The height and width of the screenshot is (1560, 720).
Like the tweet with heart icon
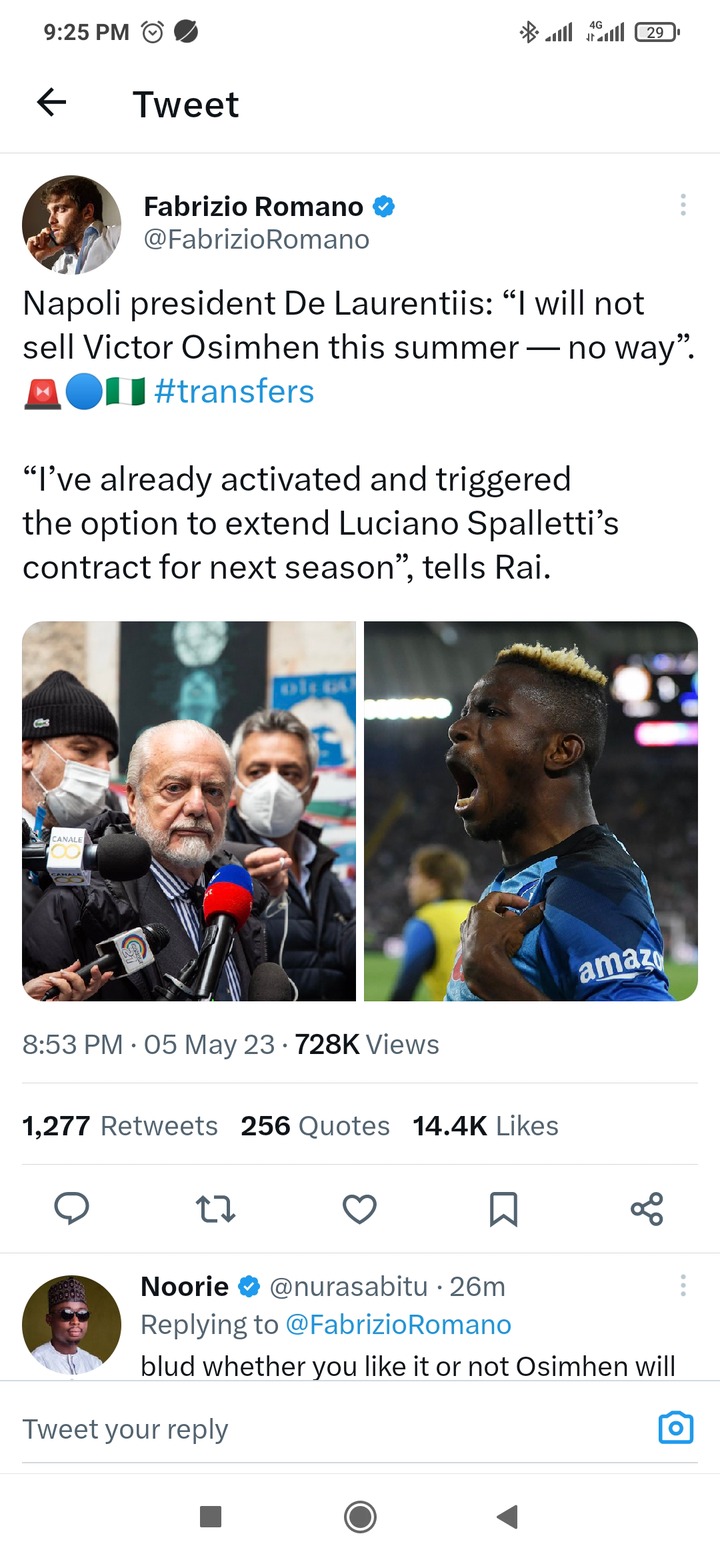tap(359, 1210)
